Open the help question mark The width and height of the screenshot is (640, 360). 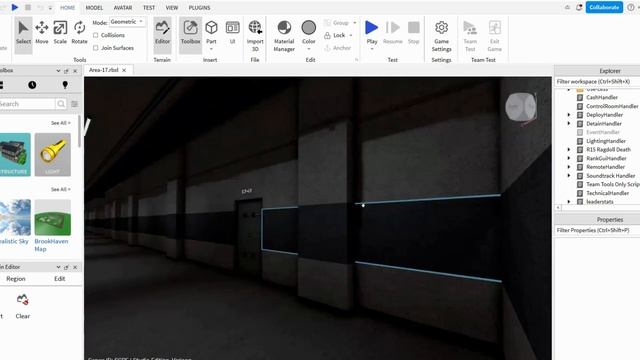click(631, 7)
